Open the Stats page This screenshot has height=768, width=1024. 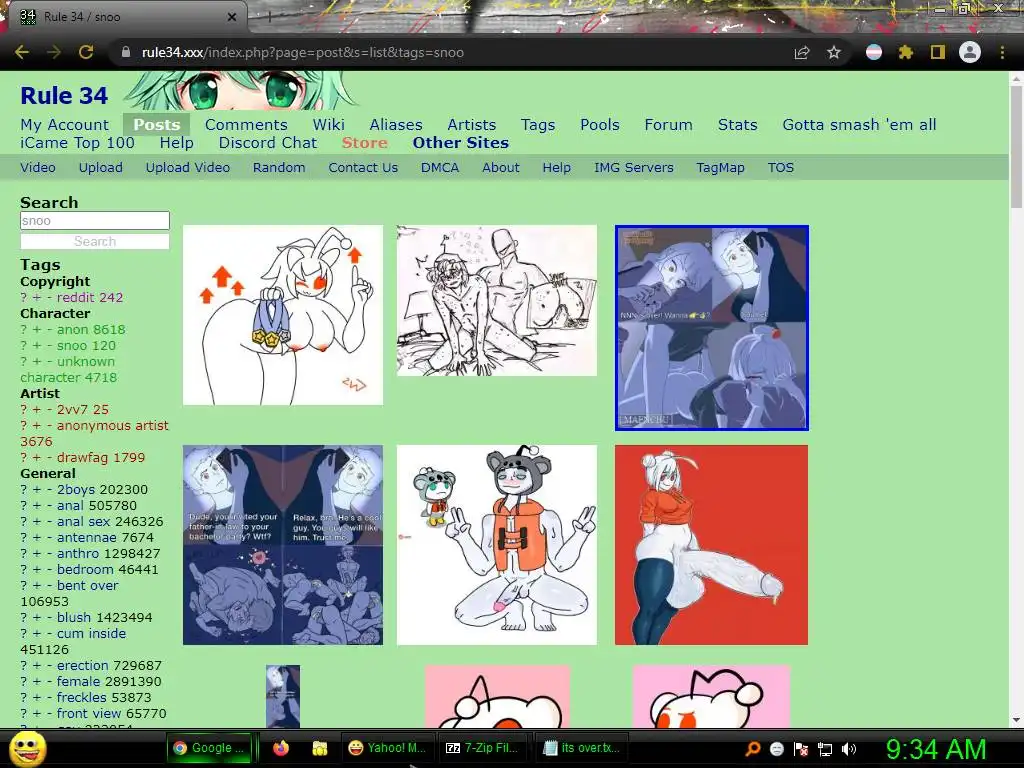coord(737,124)
